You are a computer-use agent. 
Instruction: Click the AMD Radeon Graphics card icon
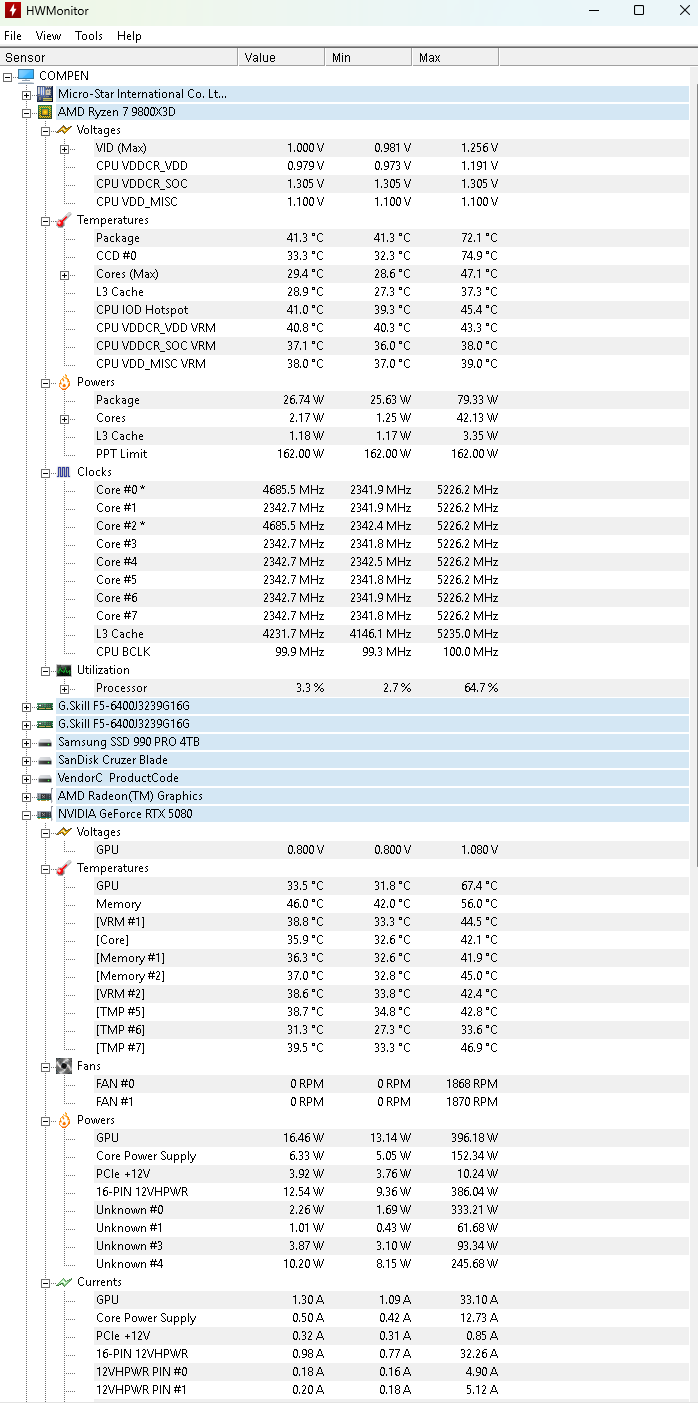[x=45, y=796]
